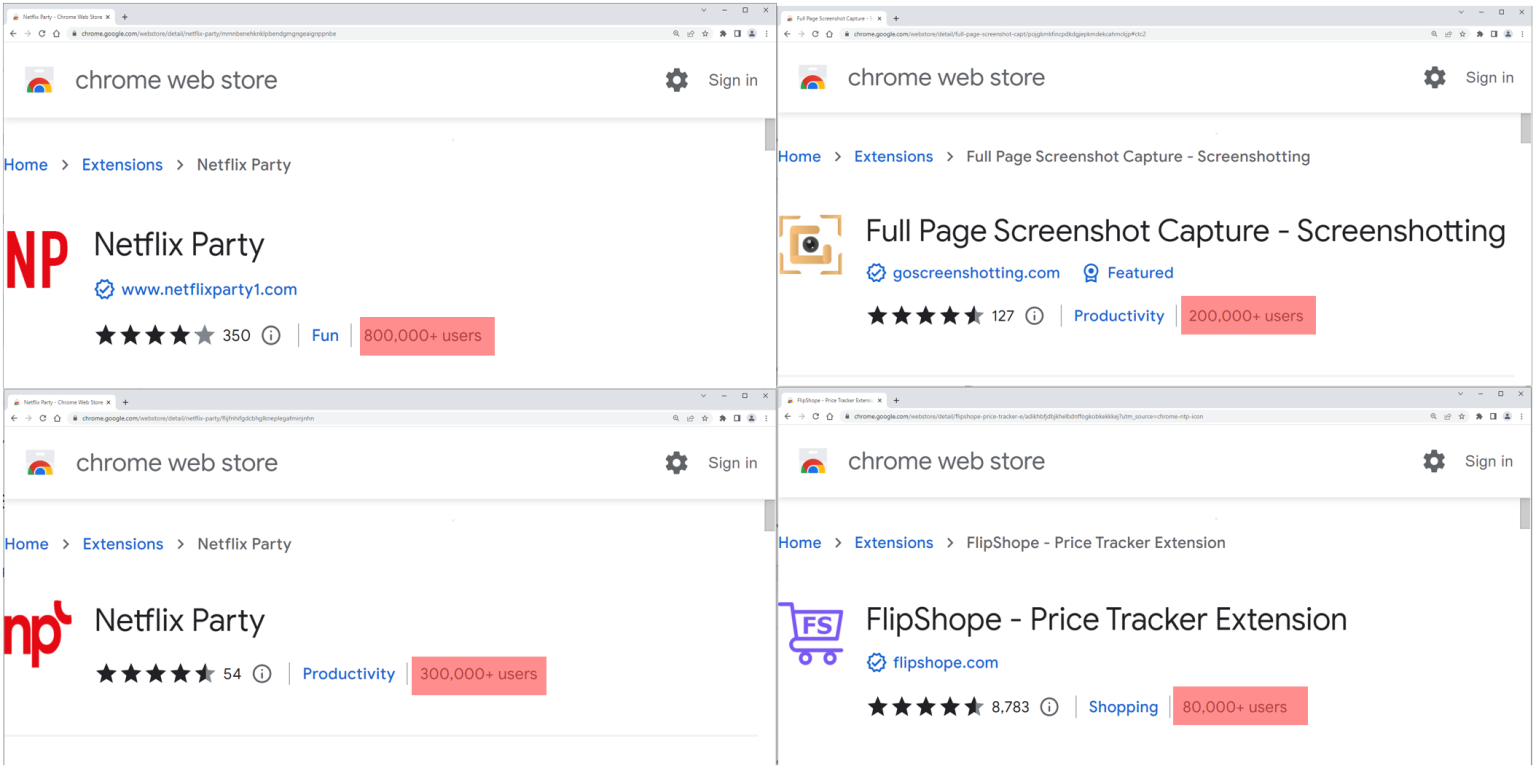Open Chrome Web Store settings gear
Viewport: 1536px width, 771px height.
pyautogui.click(x=676, y=80)
